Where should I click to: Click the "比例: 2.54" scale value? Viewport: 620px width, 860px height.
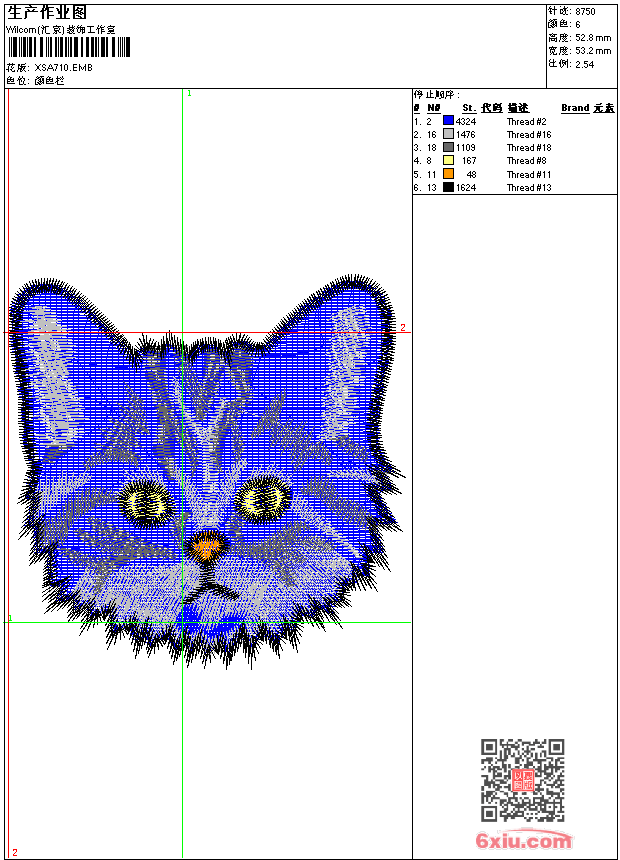571,64
